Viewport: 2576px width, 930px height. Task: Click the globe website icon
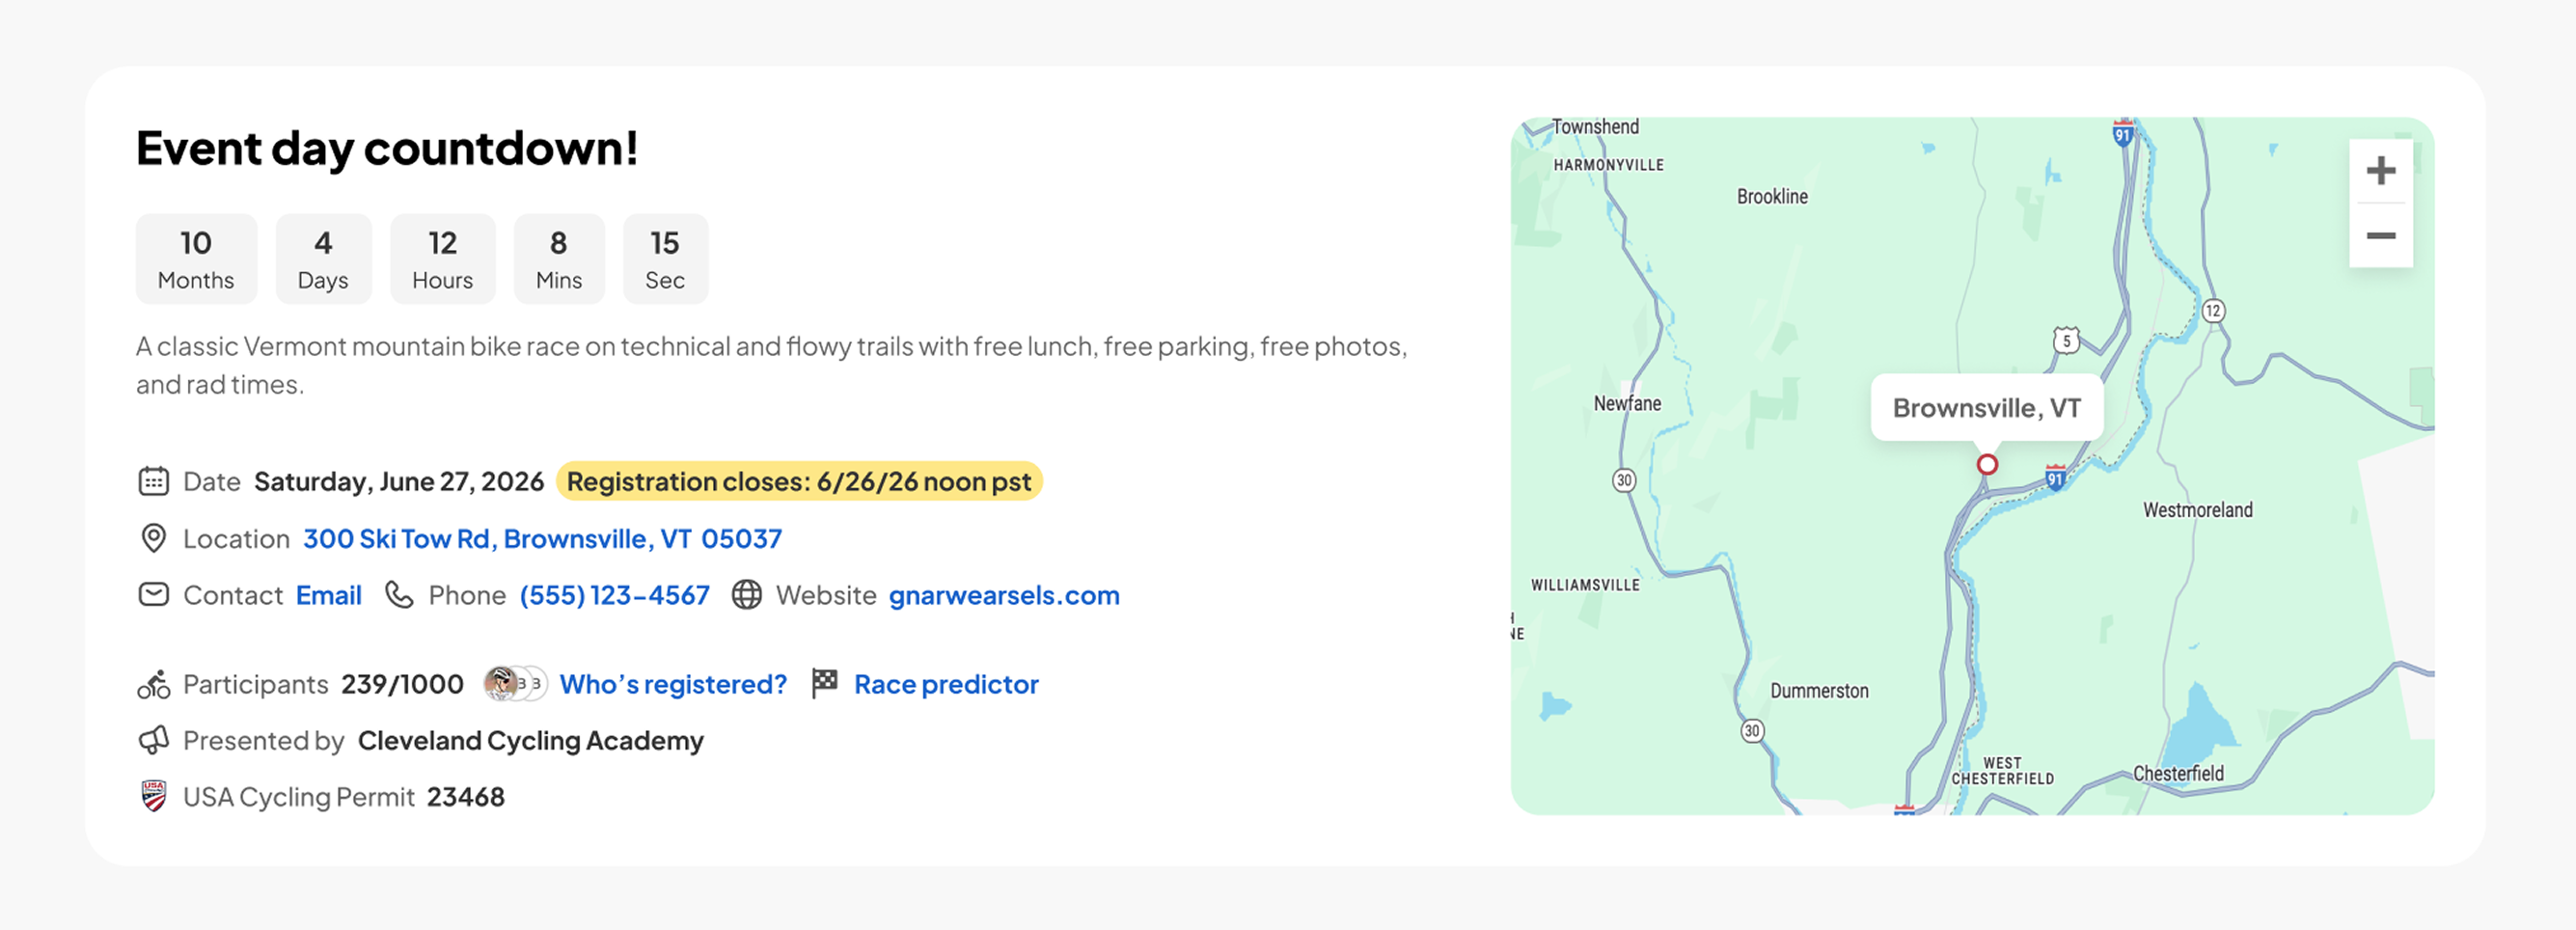(x=746, y=595)
